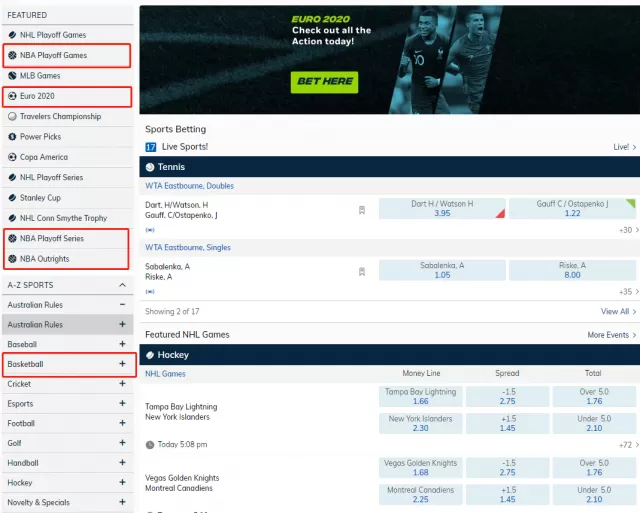The image size is (640, 513).
Task: Select Tampa Bay Lightning money line 1.66
Action: [x=420, y=397]
